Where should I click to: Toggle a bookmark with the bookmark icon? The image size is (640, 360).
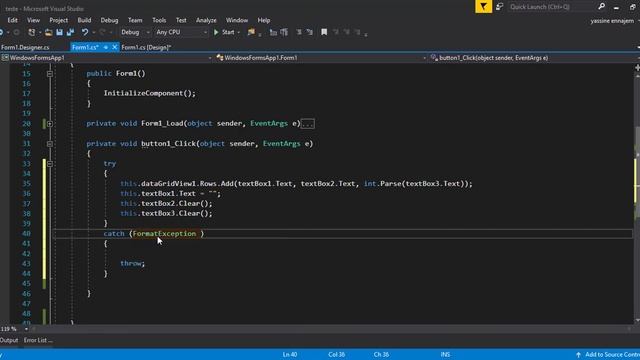click(324, 32)
